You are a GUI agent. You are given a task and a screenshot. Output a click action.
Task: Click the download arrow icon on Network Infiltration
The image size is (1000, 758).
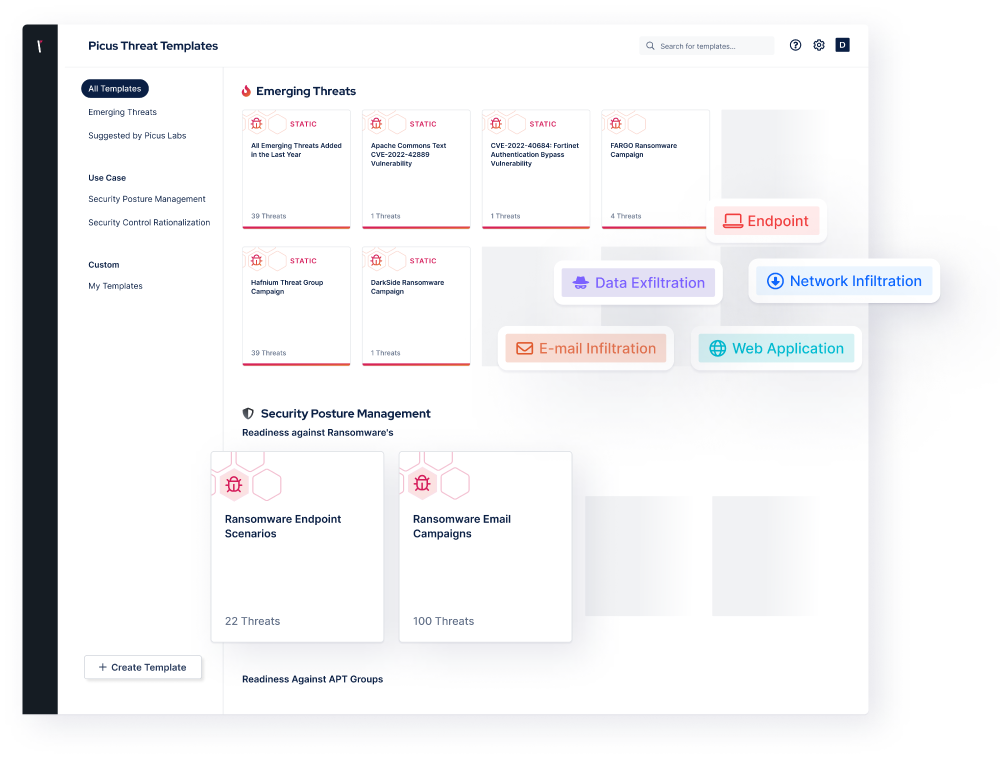click(775, 281)
